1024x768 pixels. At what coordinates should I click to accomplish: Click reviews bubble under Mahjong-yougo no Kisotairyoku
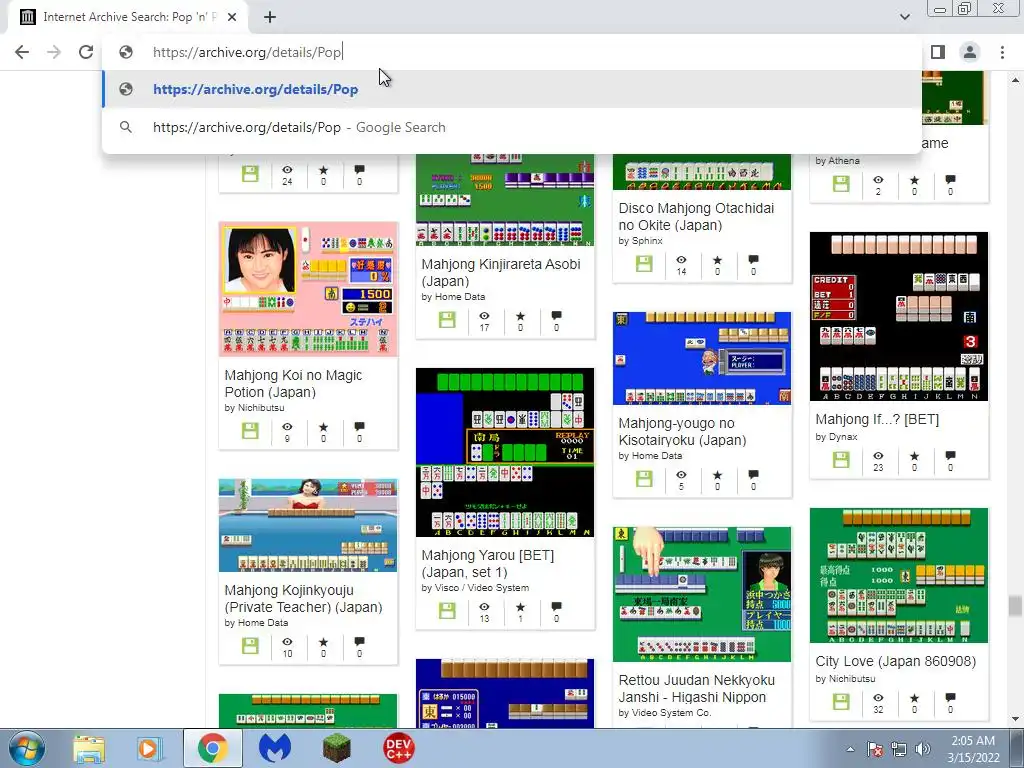click(x=753, y=475)
